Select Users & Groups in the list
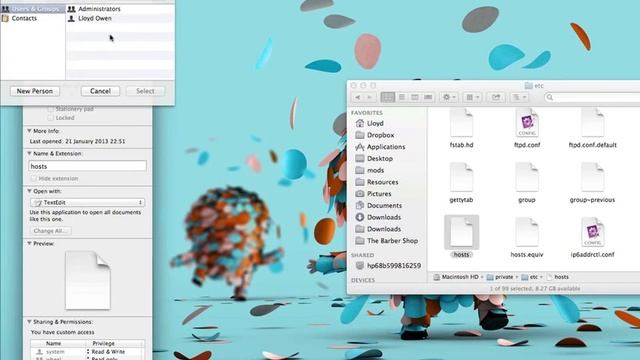This screenshot has height=360, width=640. [x=33, y=9]
